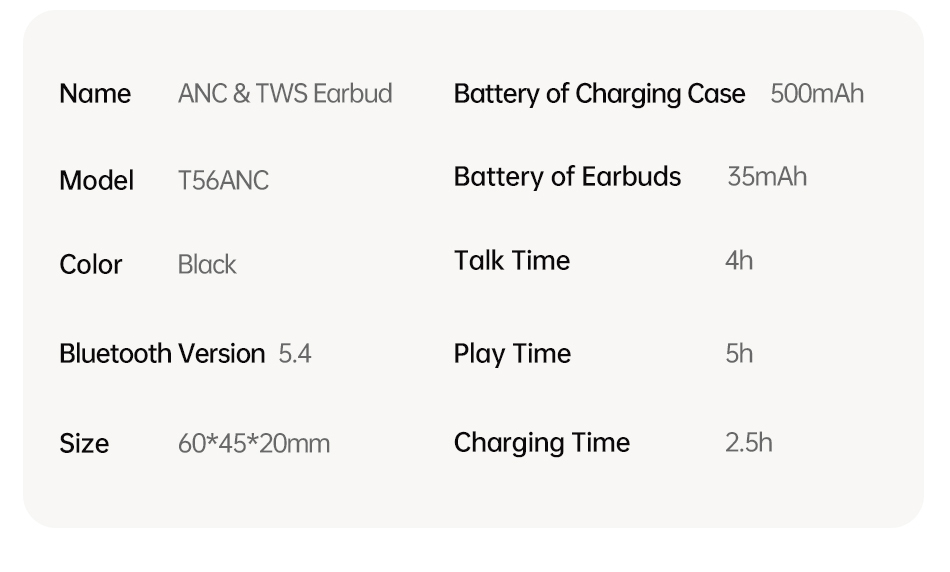This screenshot has width=950, height=572.
Task: Select the T56ANC model value
Action: (x=223, y=181)
